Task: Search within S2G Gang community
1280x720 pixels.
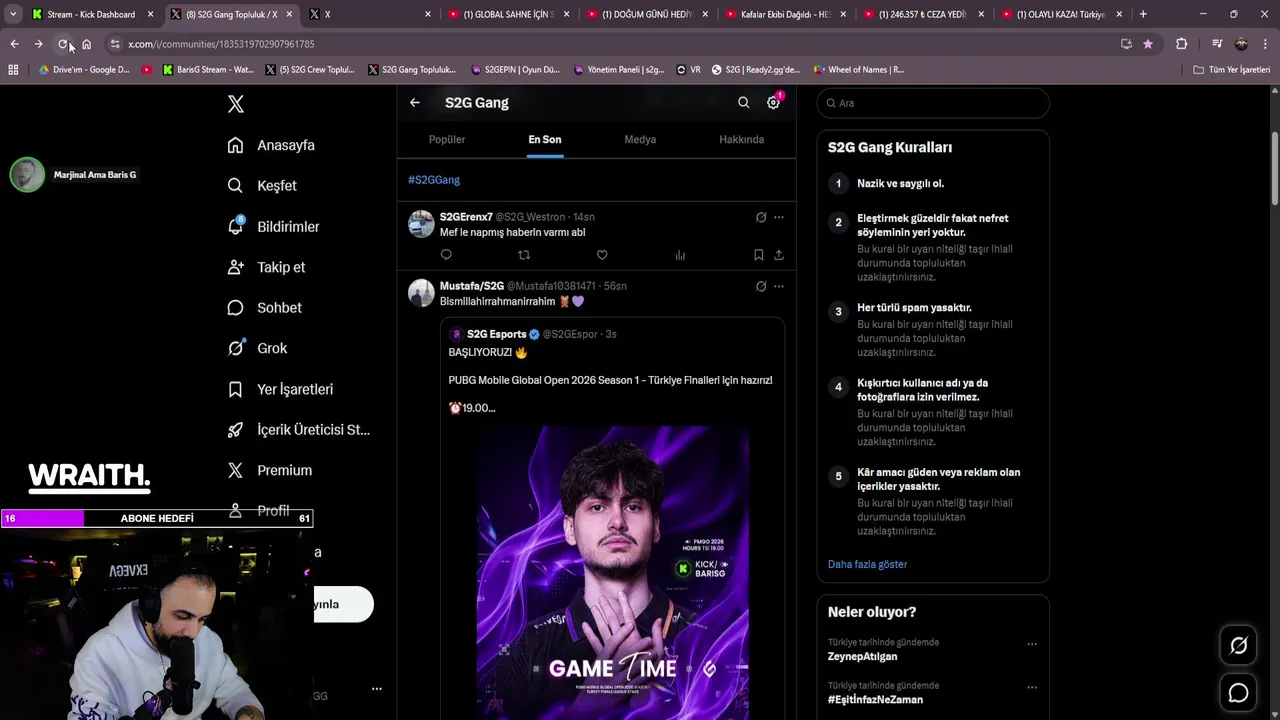Action: [743, 102]
